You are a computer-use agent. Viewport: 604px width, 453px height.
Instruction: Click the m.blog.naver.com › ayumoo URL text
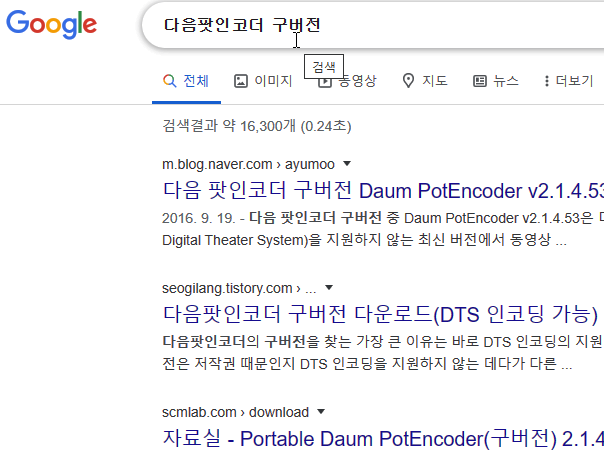point(248,164)
